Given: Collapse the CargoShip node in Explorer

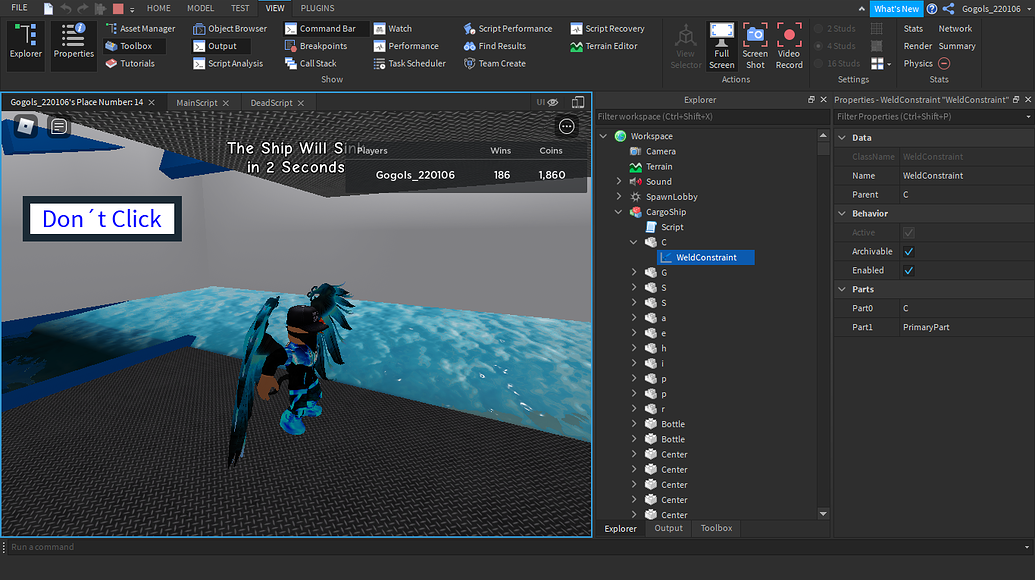Looking at the screenshot, I should (620, 211).
